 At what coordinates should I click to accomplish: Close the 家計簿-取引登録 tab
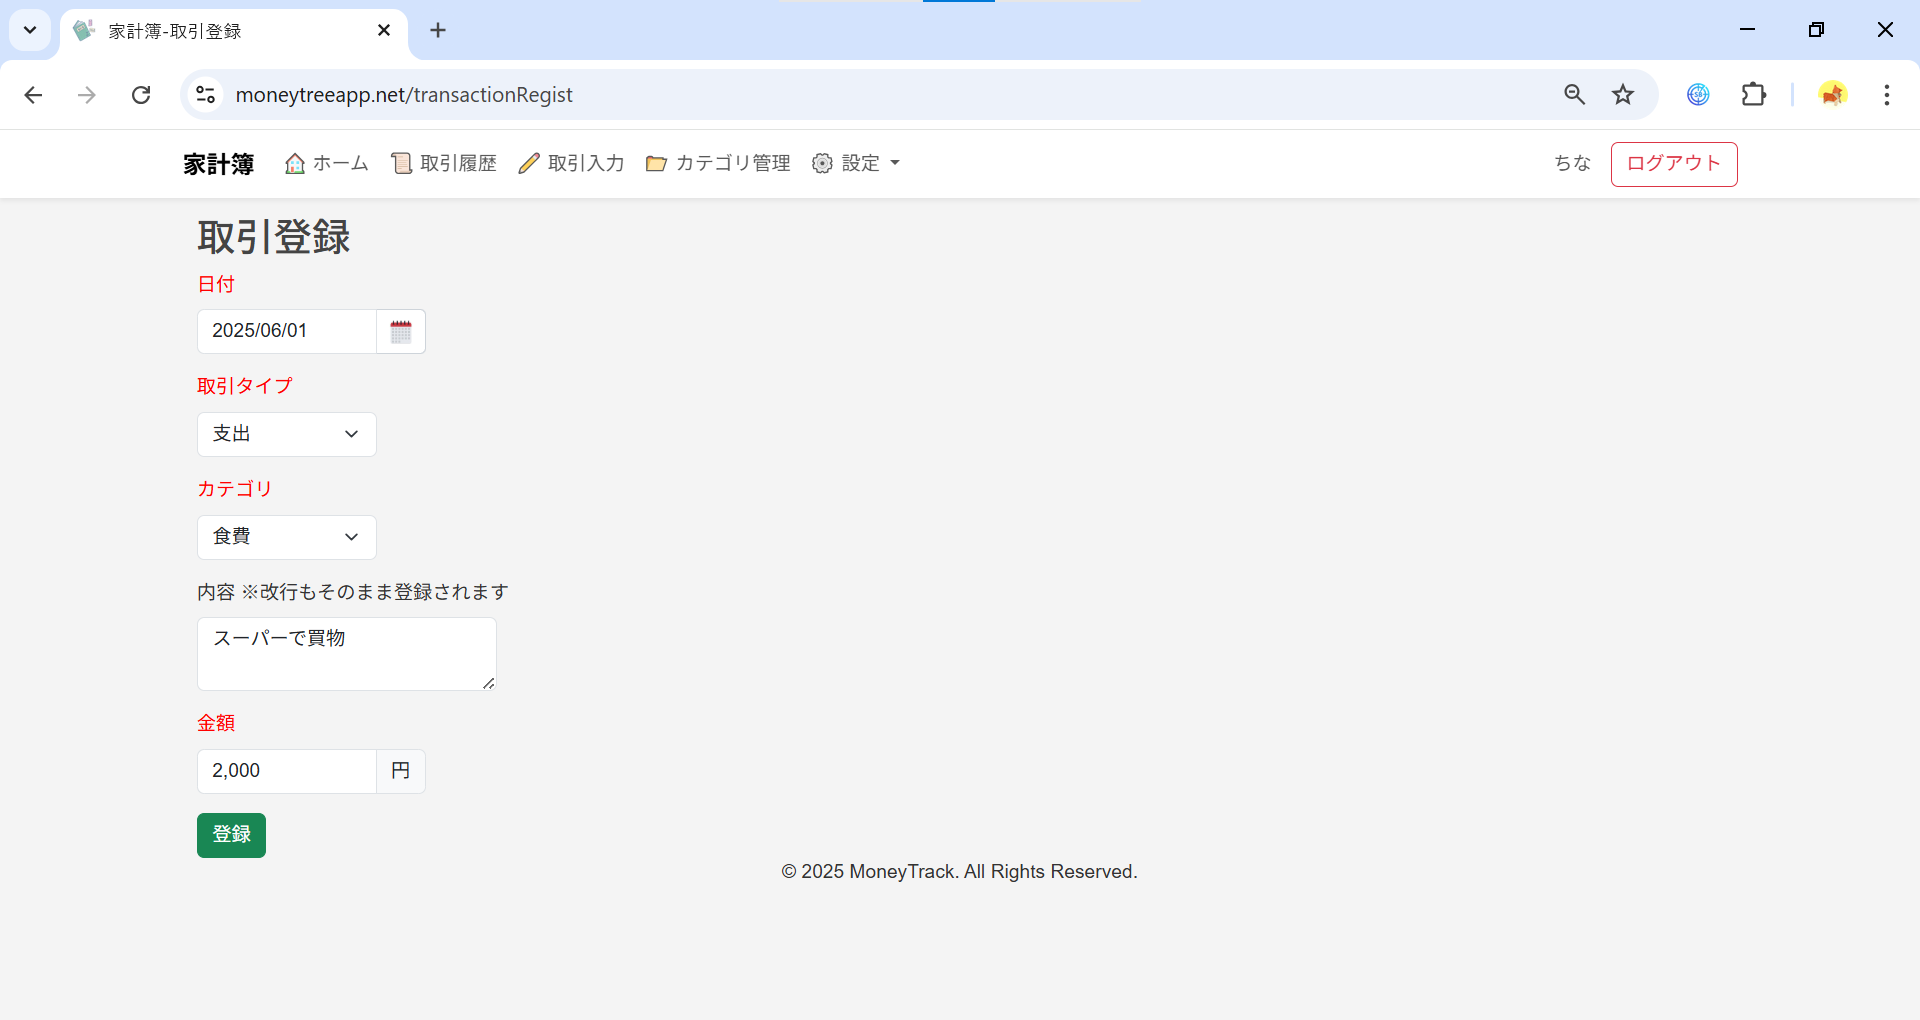(384, 31)
